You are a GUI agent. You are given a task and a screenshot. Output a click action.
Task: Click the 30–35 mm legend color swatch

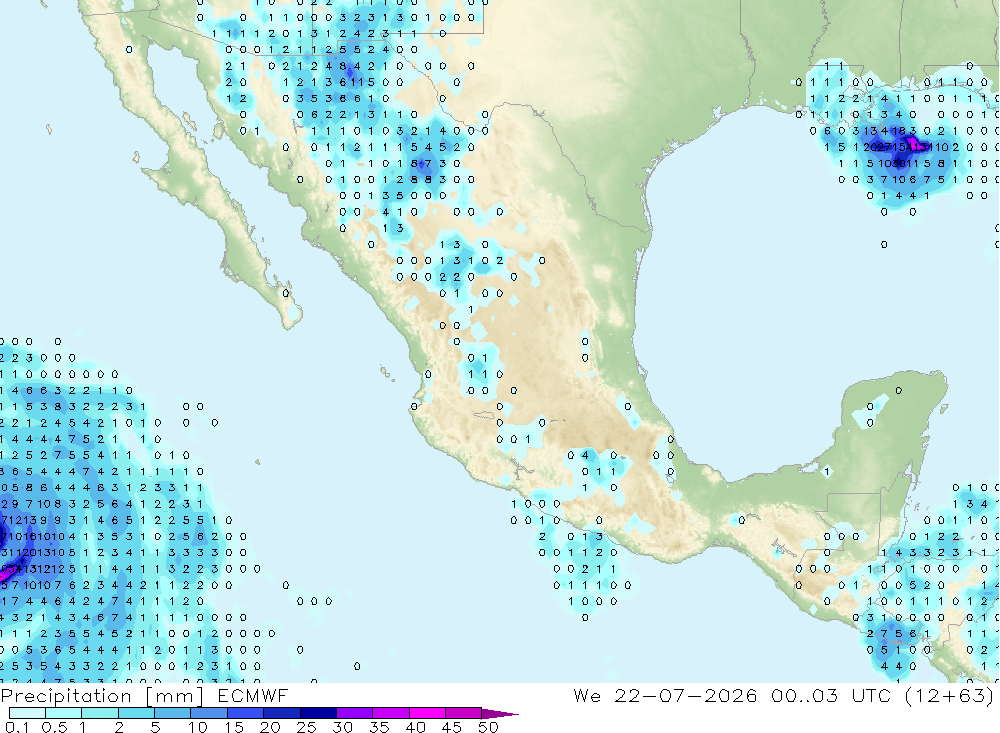pos(355,713)
